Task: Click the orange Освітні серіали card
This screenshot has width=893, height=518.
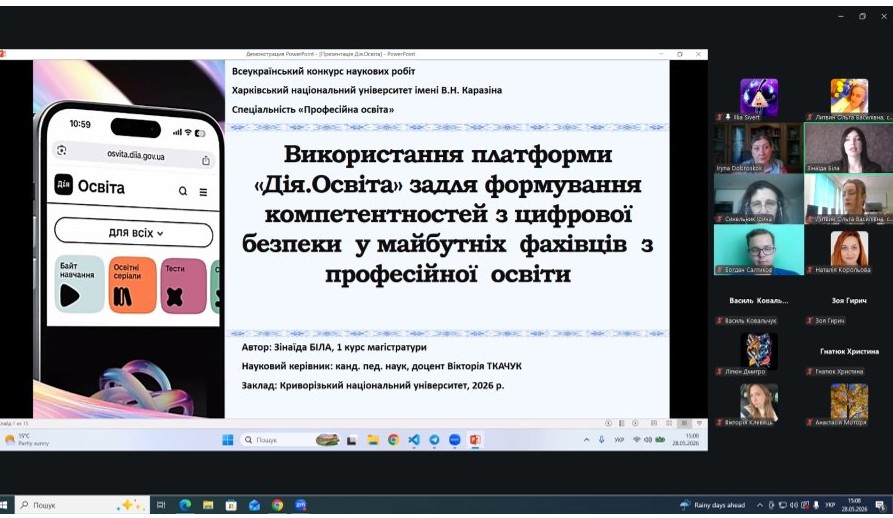Action: [x=132, y=285]
